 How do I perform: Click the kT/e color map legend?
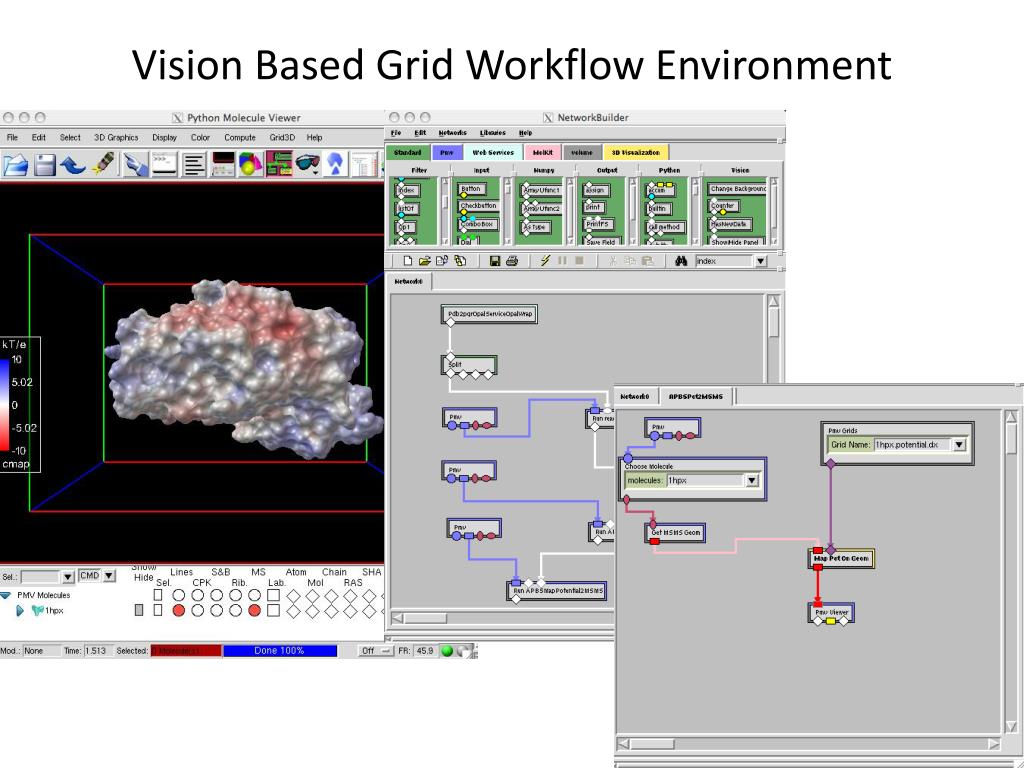(x=20, y=404)
